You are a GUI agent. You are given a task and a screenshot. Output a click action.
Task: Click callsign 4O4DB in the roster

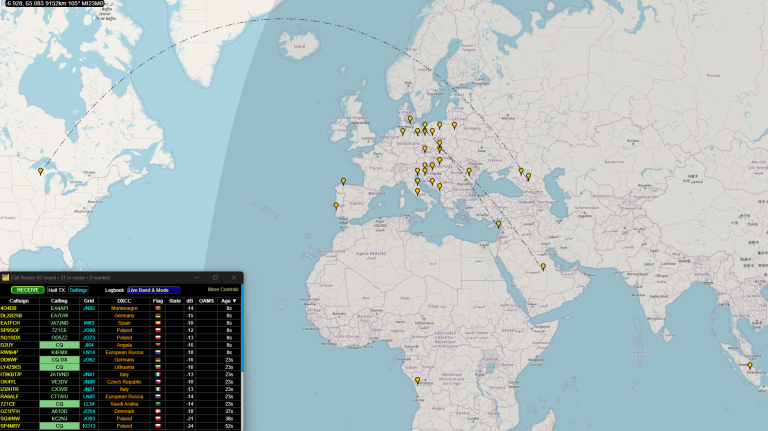(9, 308)
